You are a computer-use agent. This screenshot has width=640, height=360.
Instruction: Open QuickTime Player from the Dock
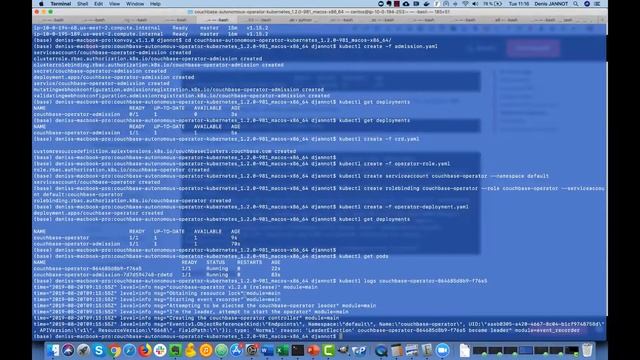381,350
